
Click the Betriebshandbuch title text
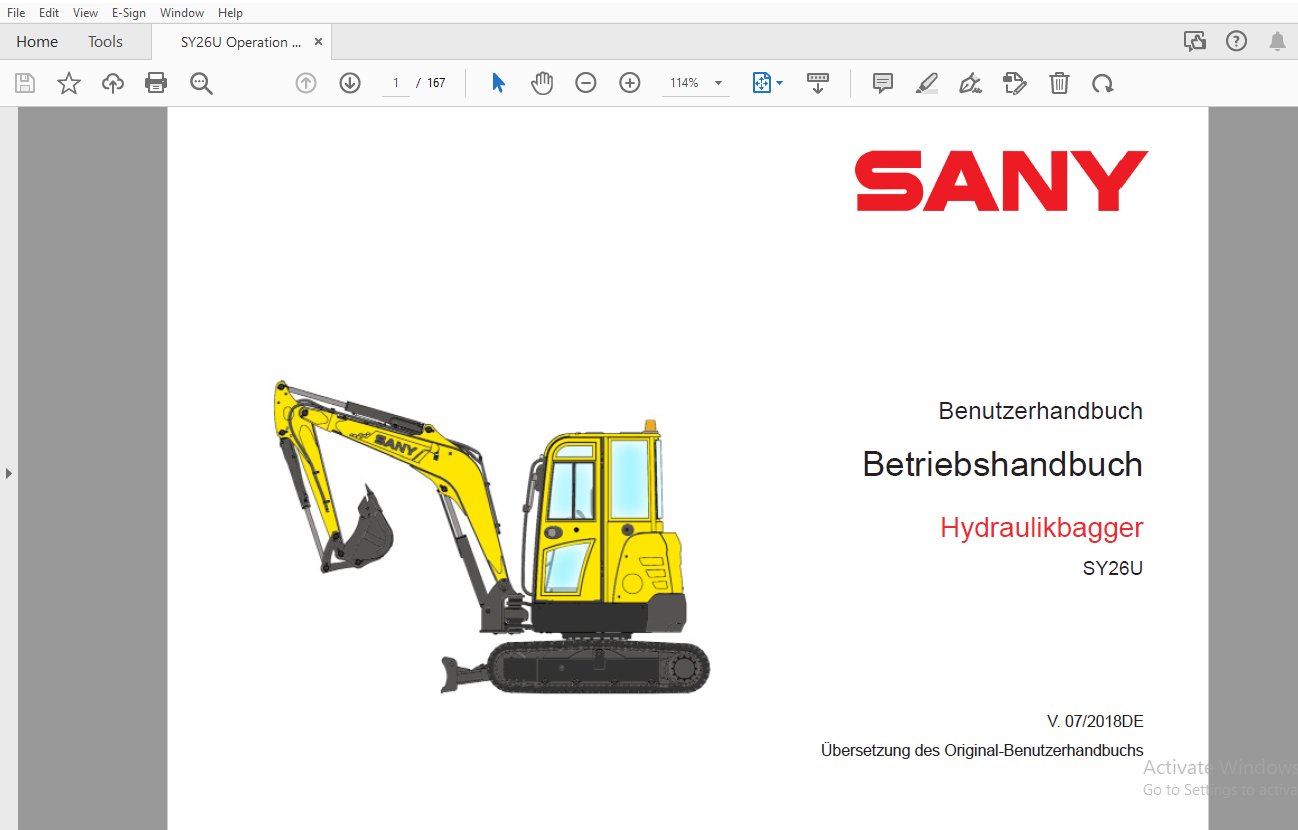1002,464
